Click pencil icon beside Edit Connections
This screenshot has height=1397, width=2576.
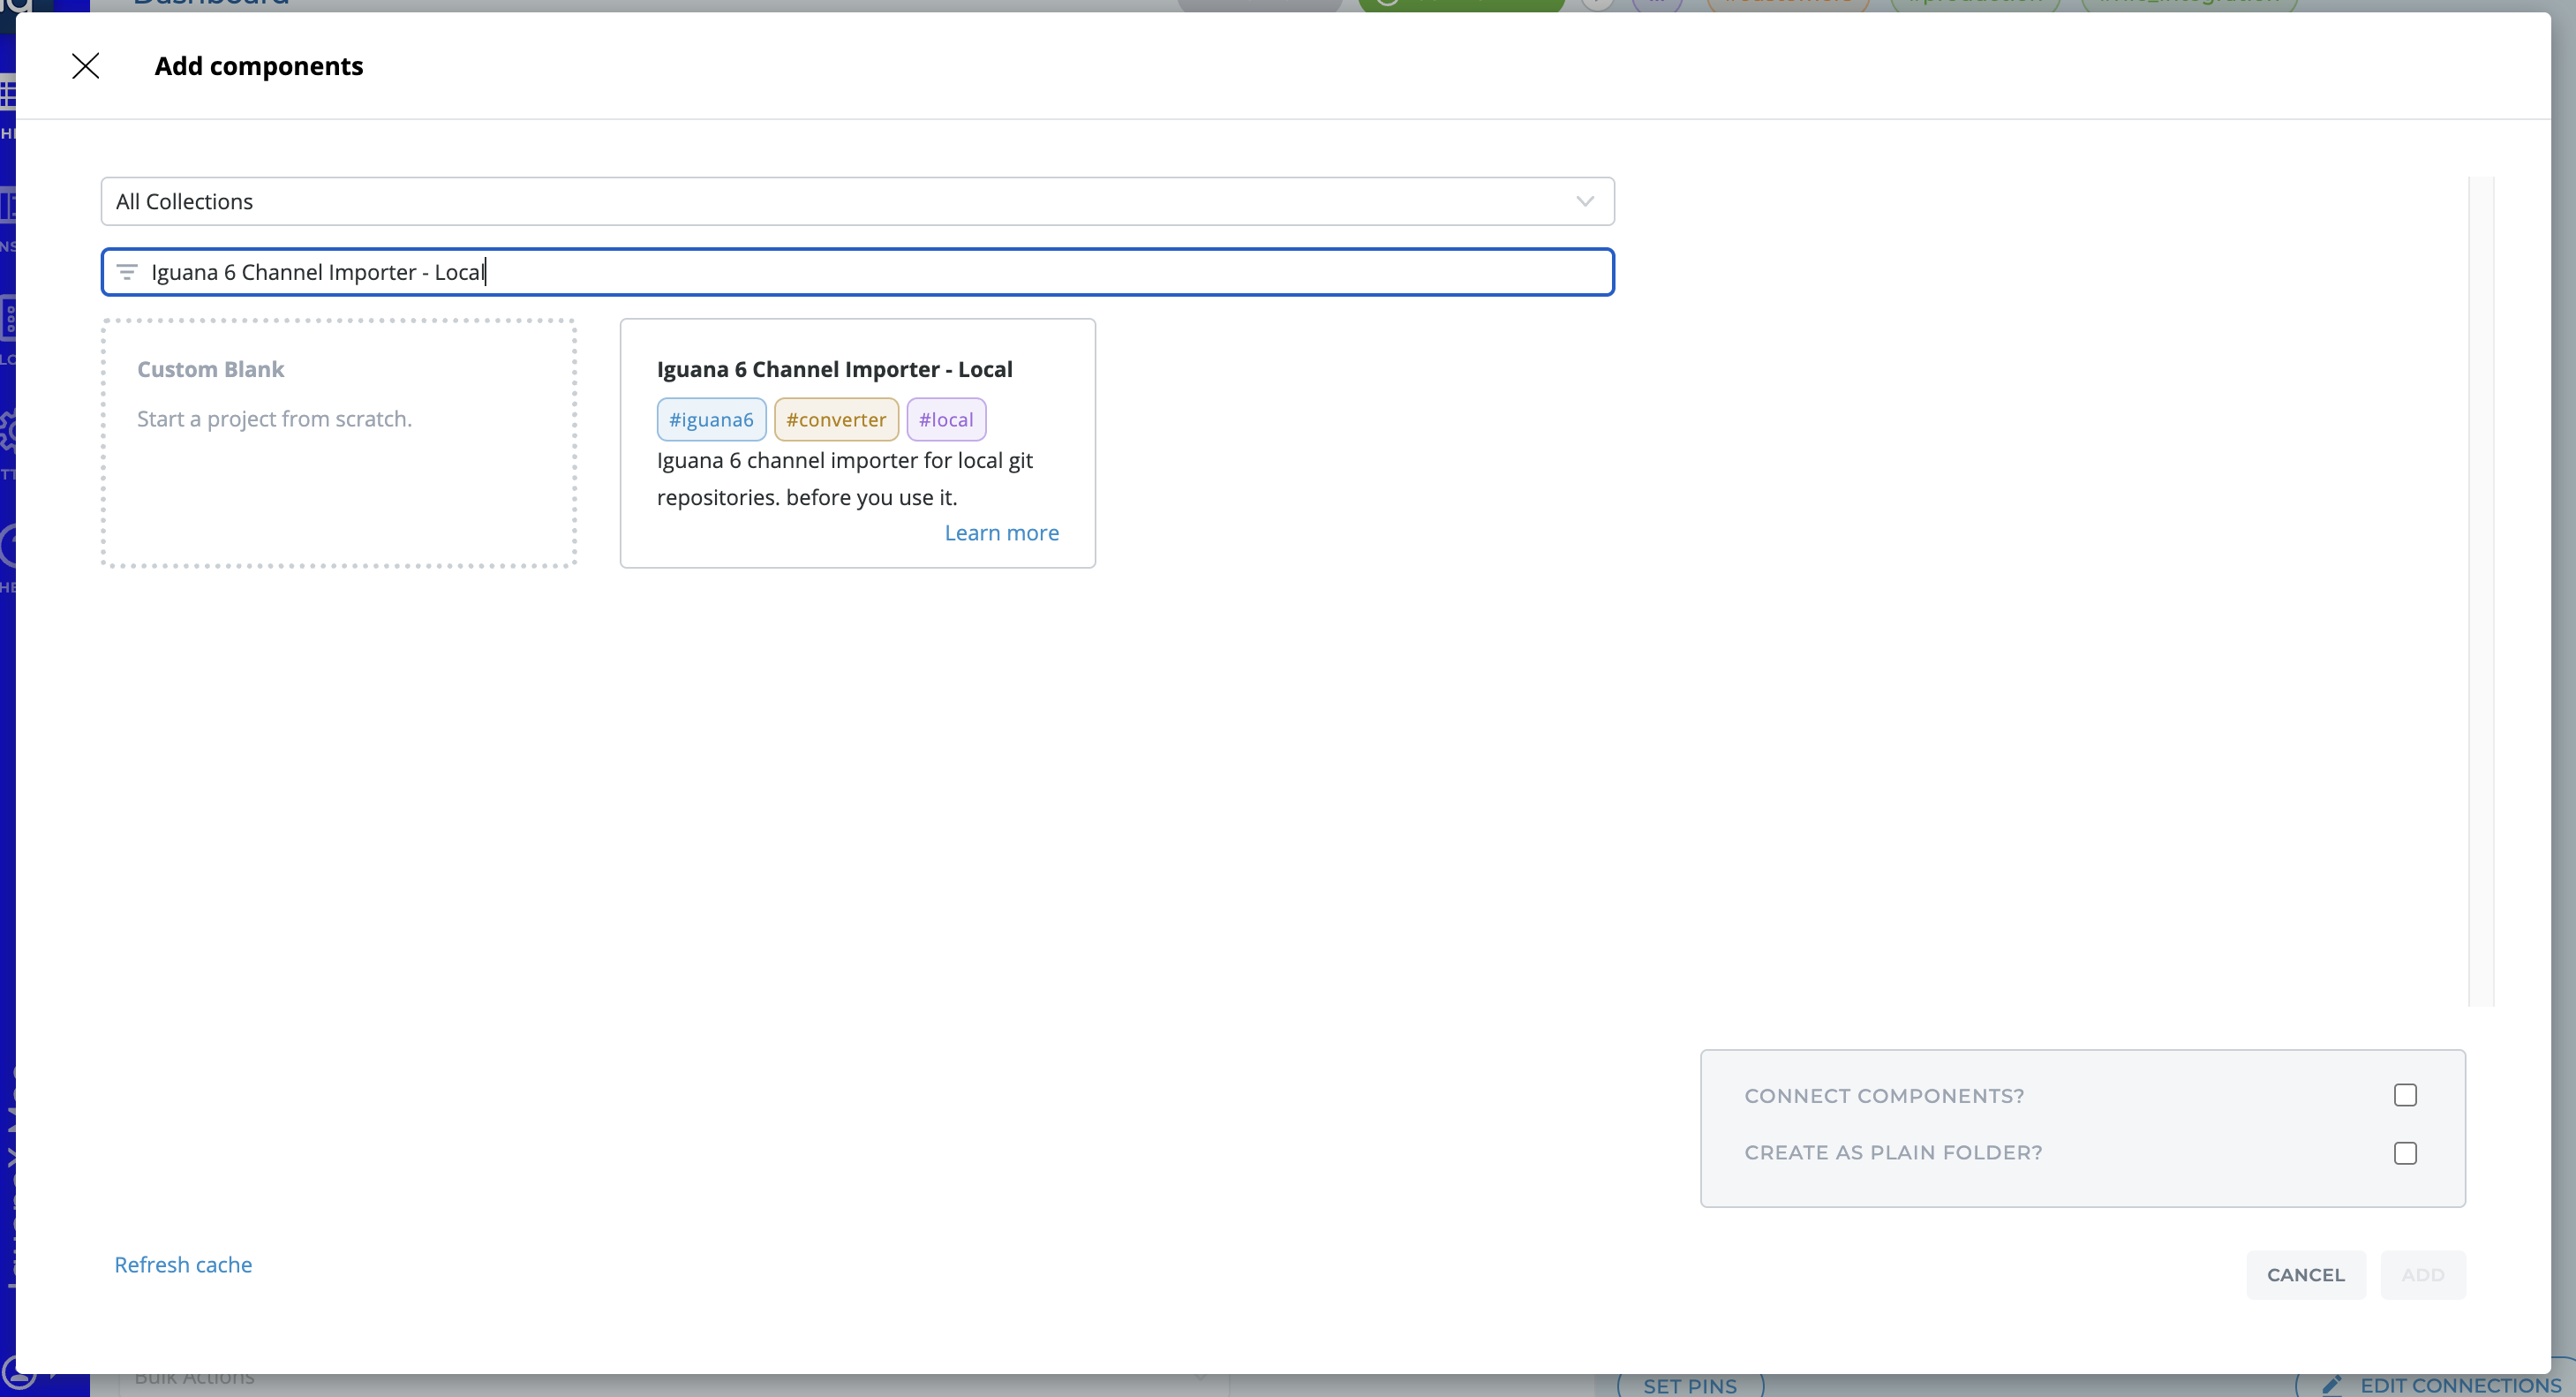point(2333,1385)
